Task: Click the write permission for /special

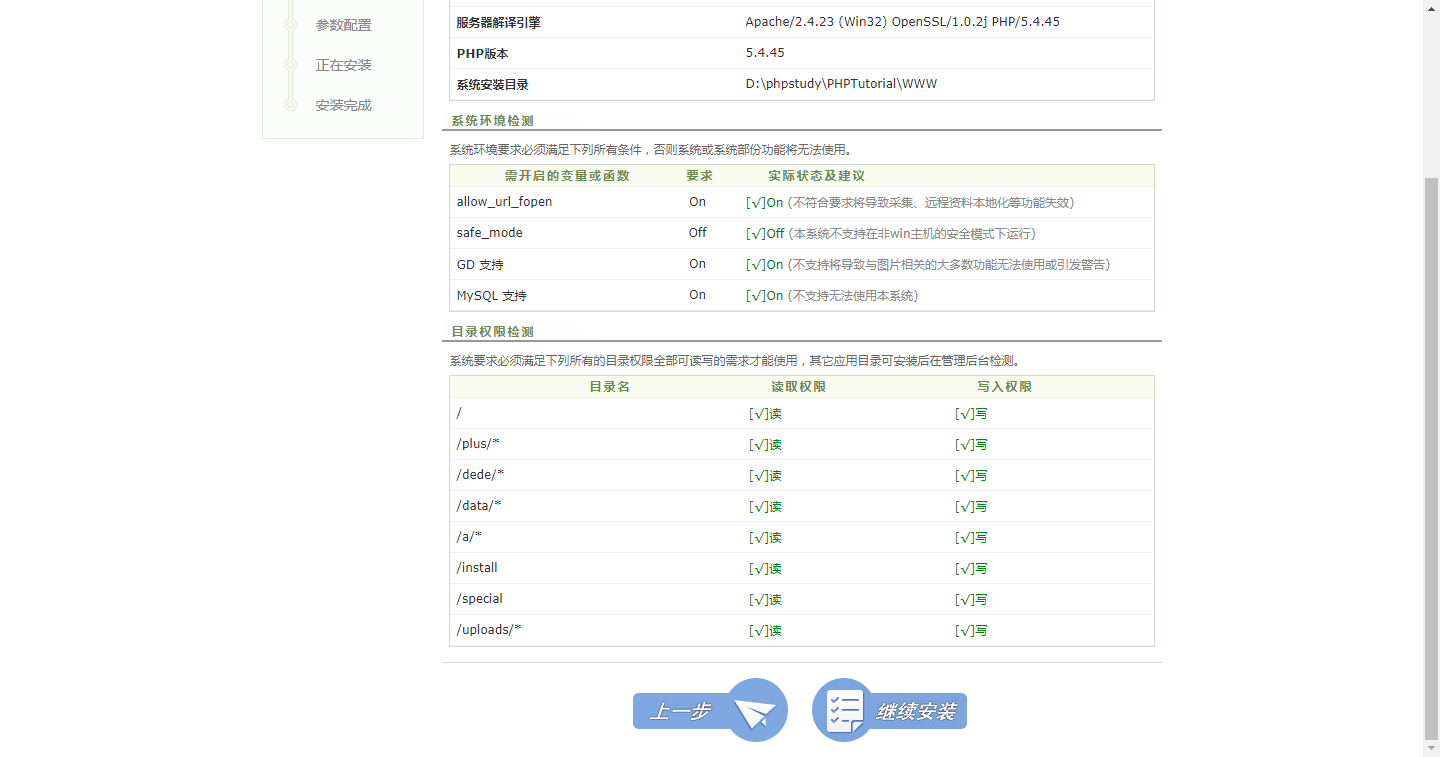Action: [x=971, y=599]
